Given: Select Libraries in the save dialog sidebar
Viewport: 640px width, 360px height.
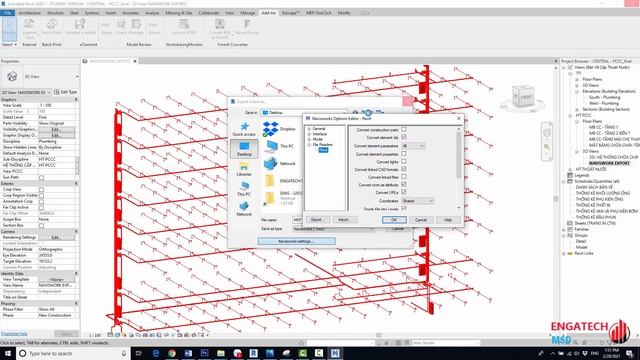Looking at the screenshot, I should coord(244,169).
